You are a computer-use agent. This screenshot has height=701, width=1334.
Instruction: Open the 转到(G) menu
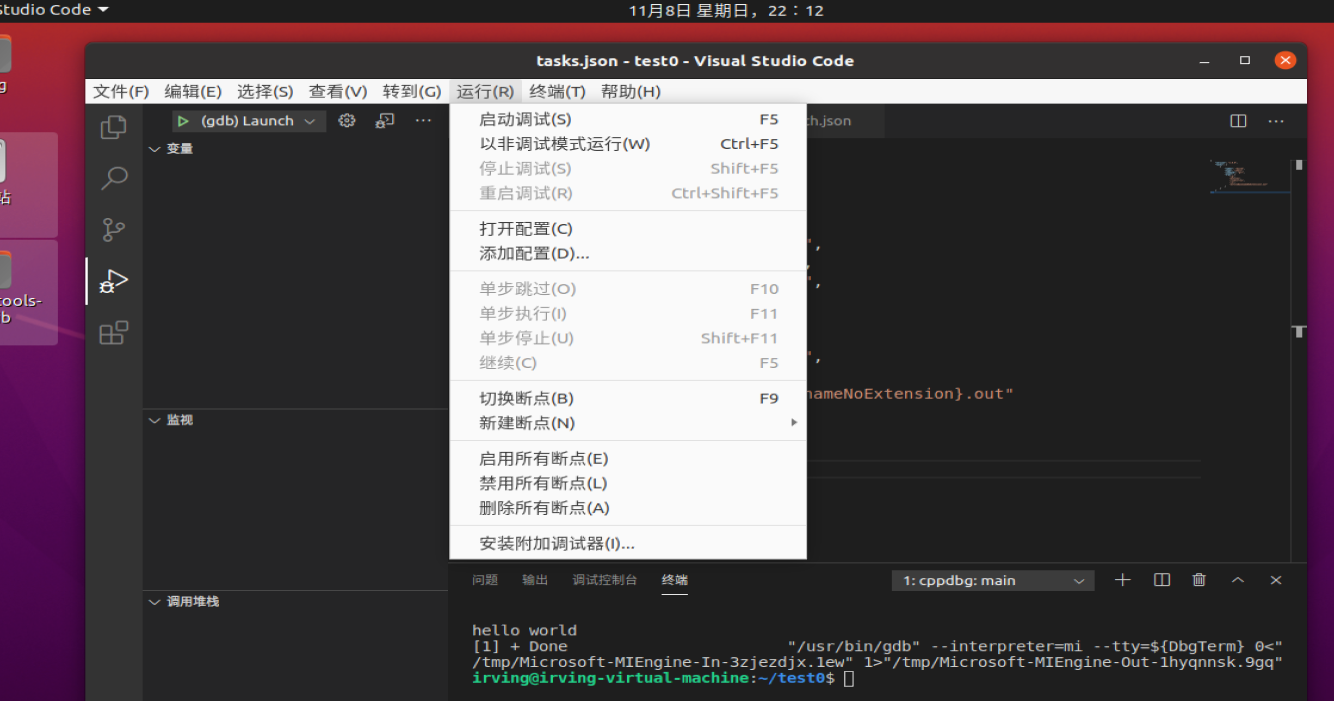pos(412,92)
